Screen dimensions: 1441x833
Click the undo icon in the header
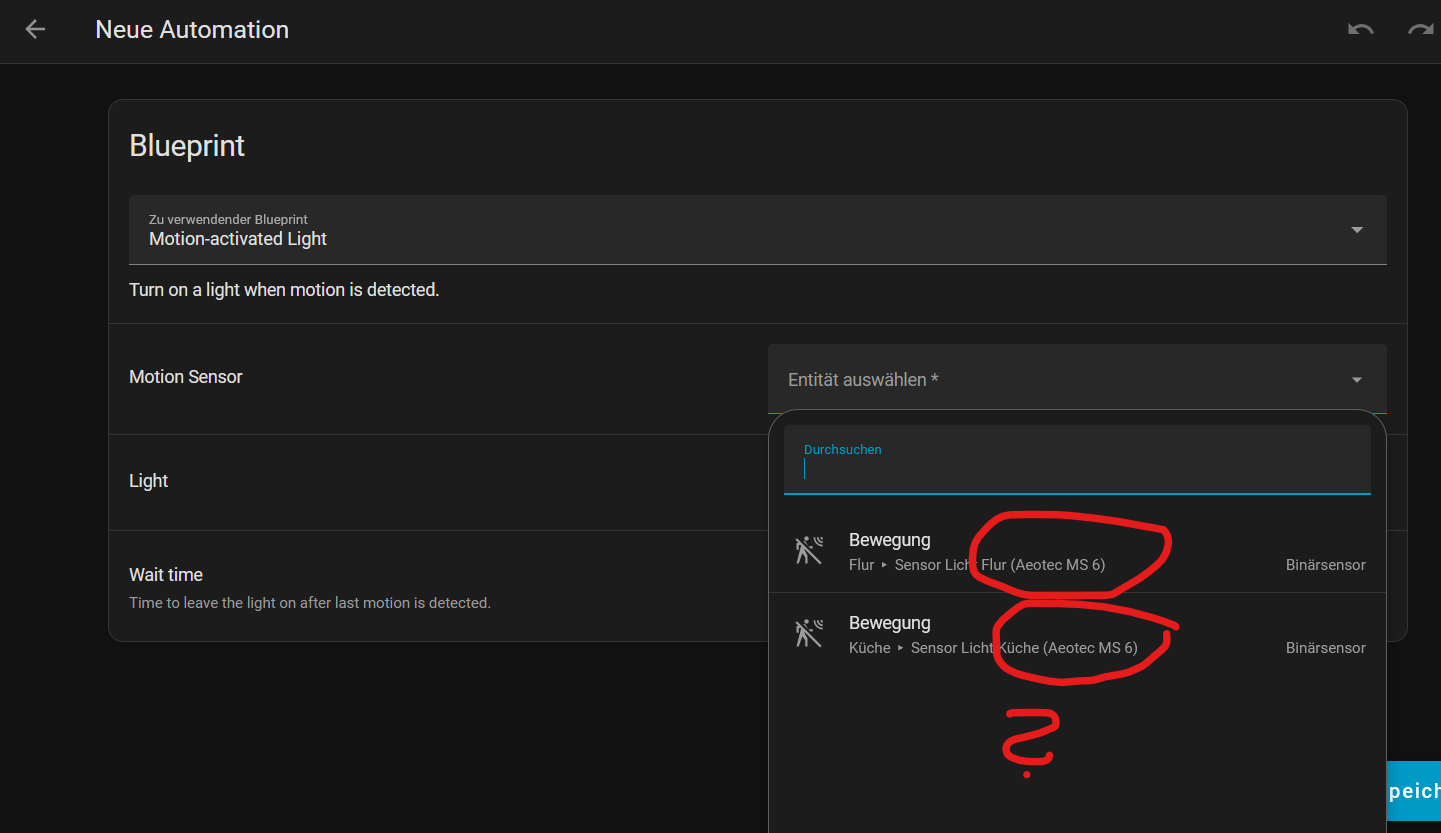[x=1360, y=30]
